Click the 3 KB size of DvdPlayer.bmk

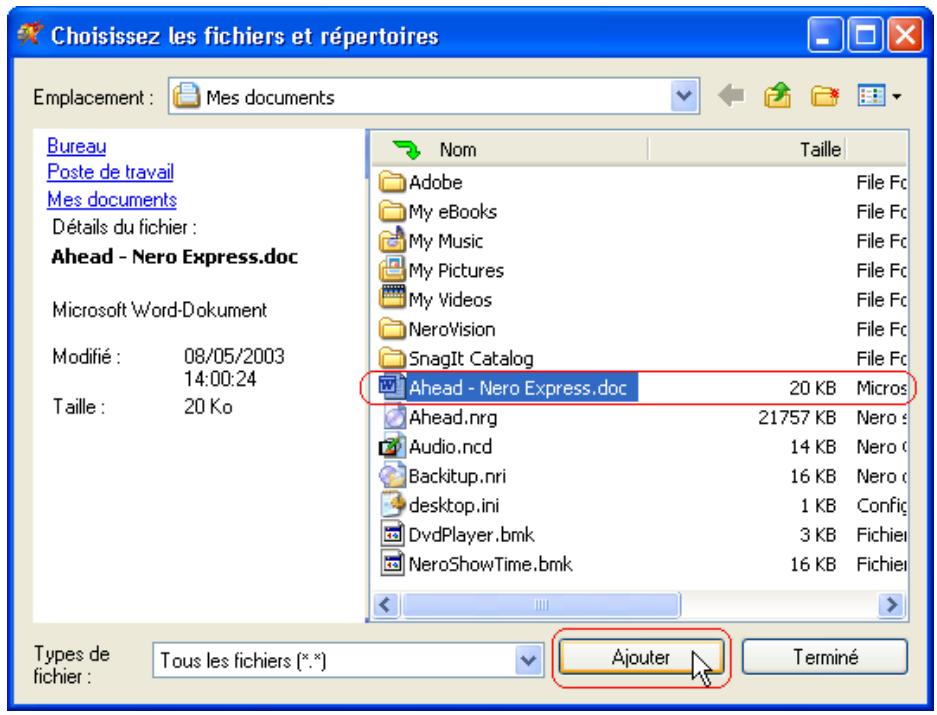tap(817, 534)
